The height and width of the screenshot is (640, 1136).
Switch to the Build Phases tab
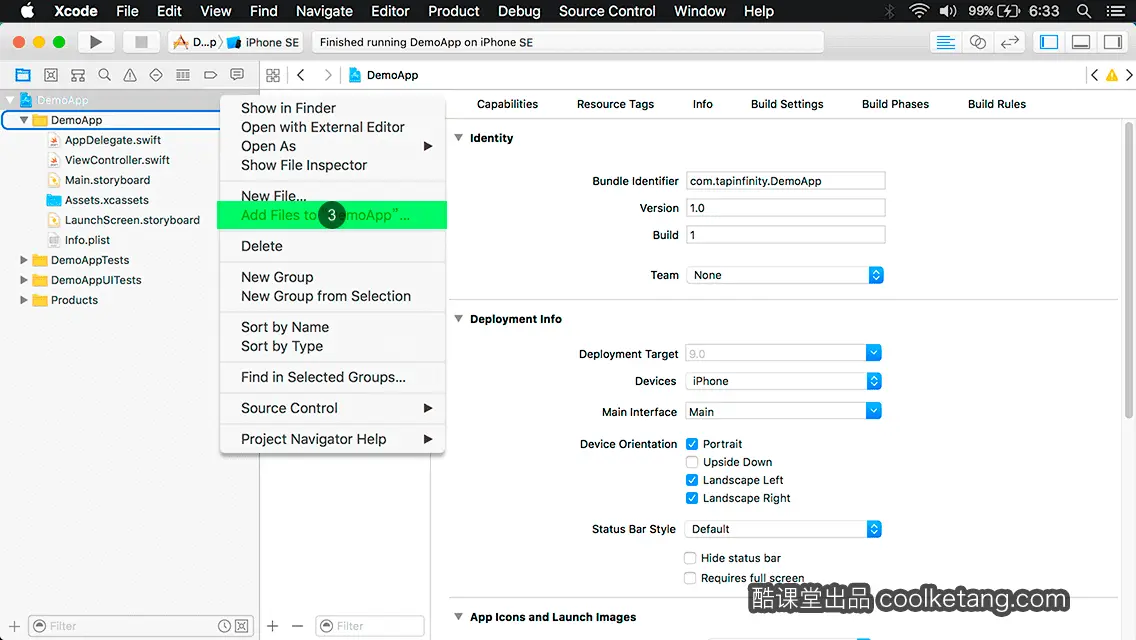[x=895, y=104]
